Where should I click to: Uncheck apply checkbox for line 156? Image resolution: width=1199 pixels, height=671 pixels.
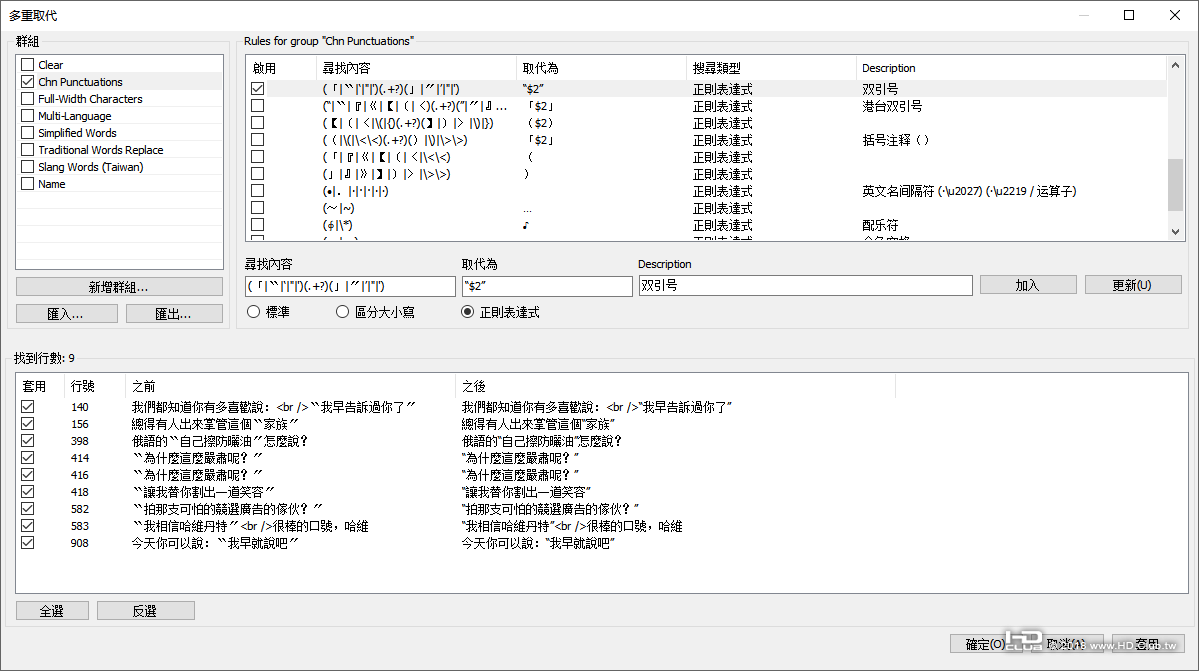pyautogui.click(x=28, y=423)
